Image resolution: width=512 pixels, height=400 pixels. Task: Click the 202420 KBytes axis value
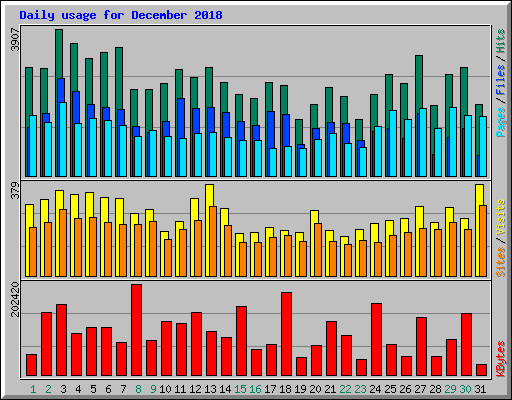tap(15, 299)
